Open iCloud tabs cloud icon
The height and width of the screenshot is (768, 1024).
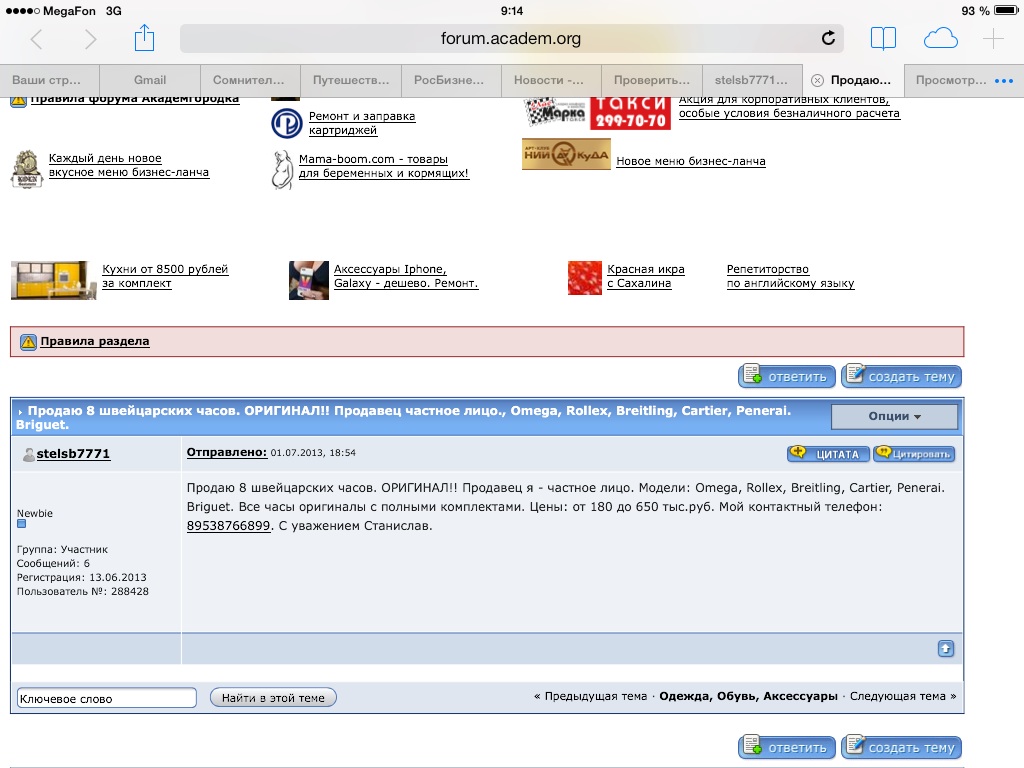point(940,39)
